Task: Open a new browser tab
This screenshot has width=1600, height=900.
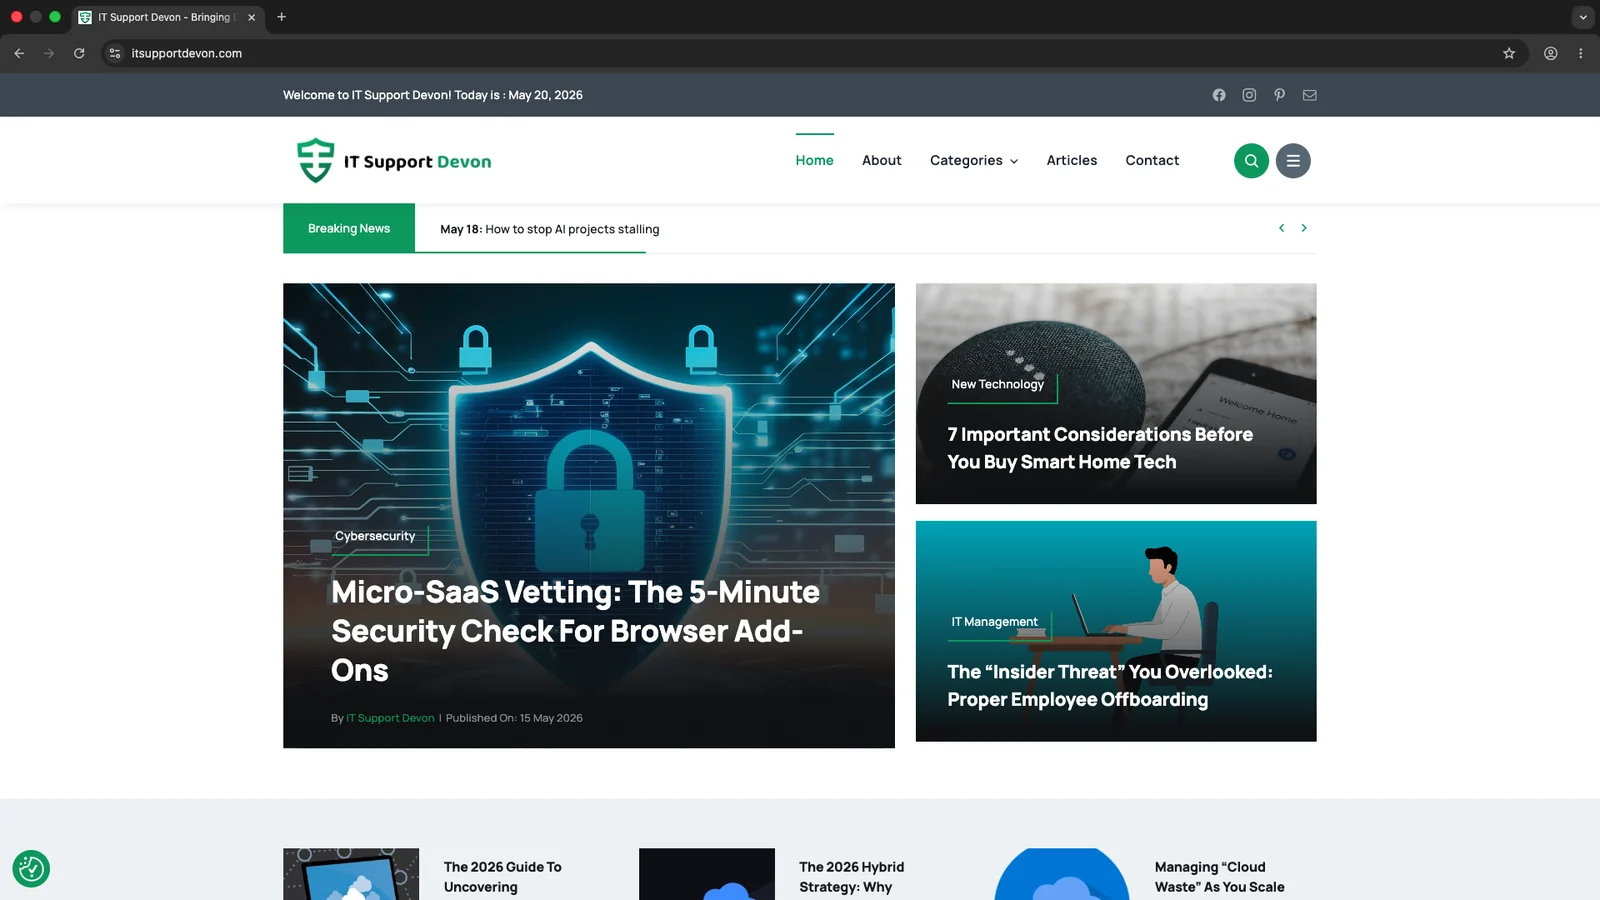Action: pyautogui.click(x=282, y=17)
